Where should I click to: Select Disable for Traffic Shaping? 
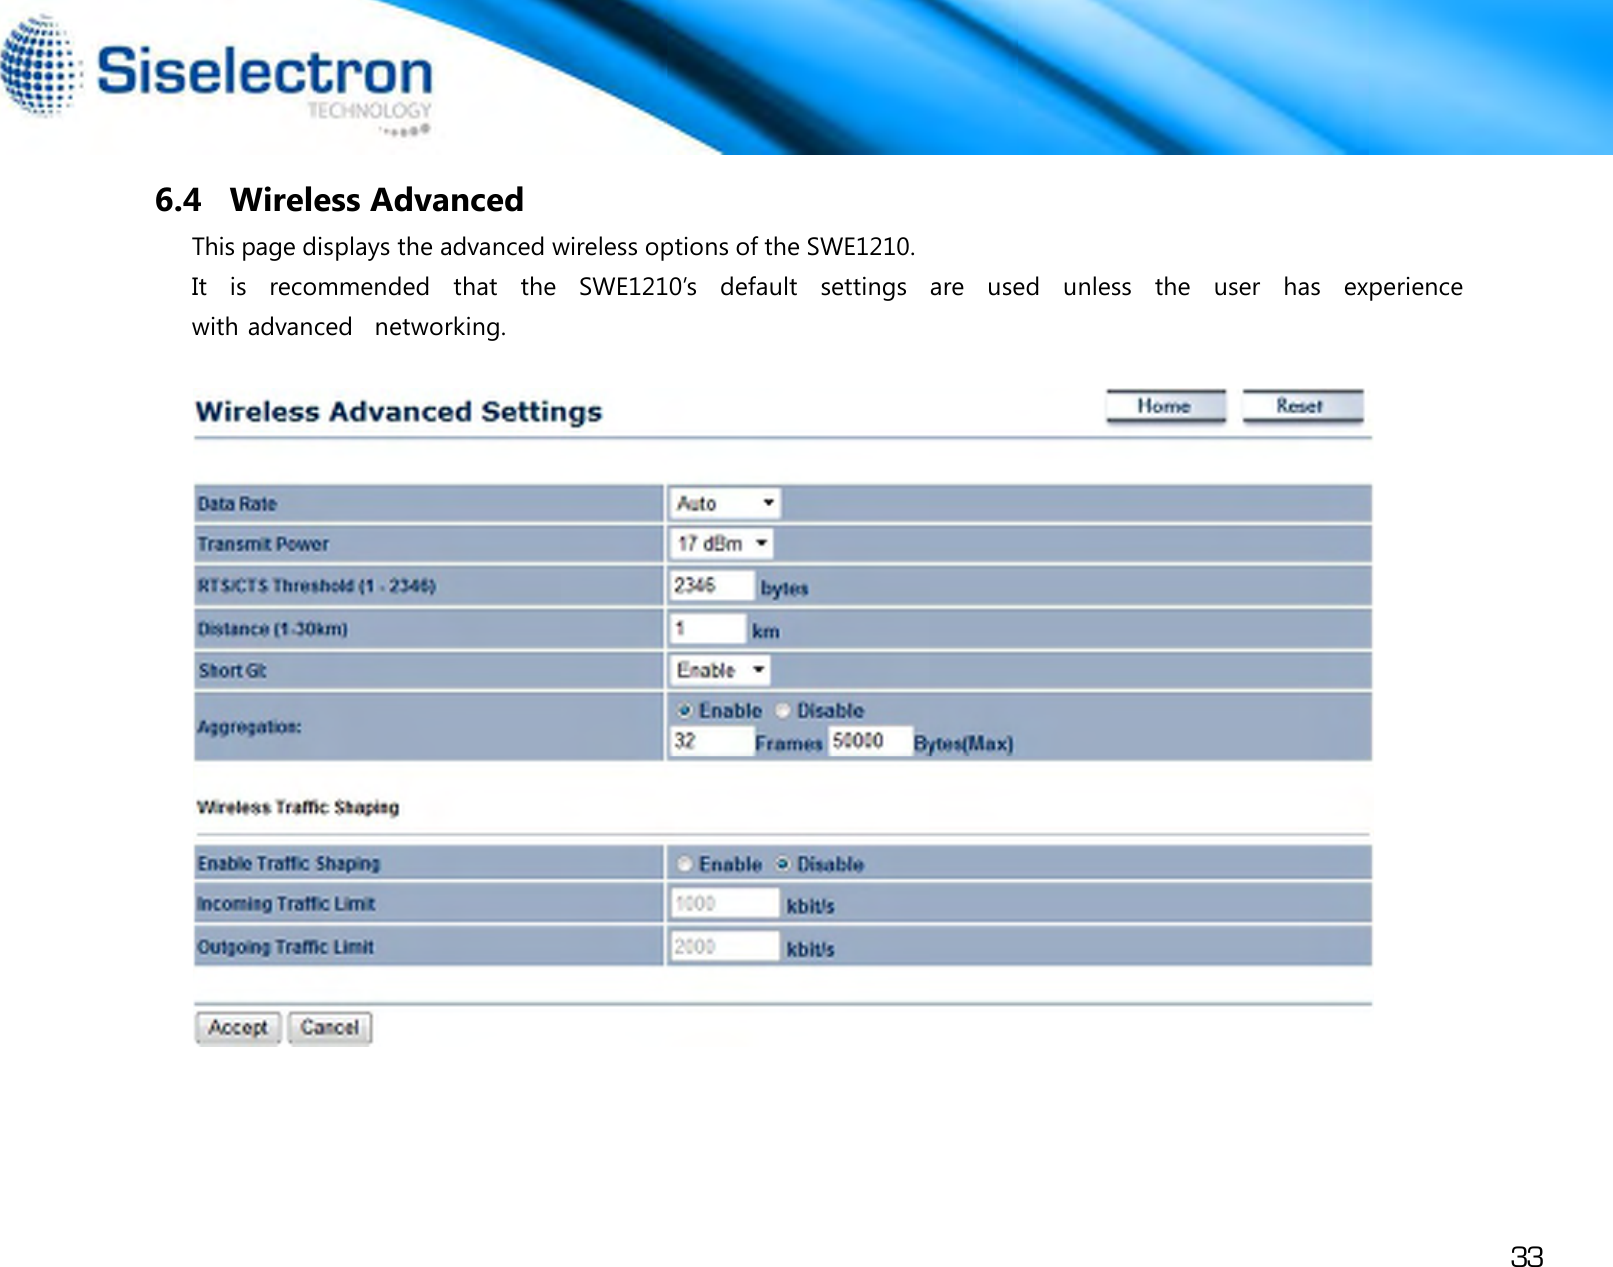[x=783, y=864]
